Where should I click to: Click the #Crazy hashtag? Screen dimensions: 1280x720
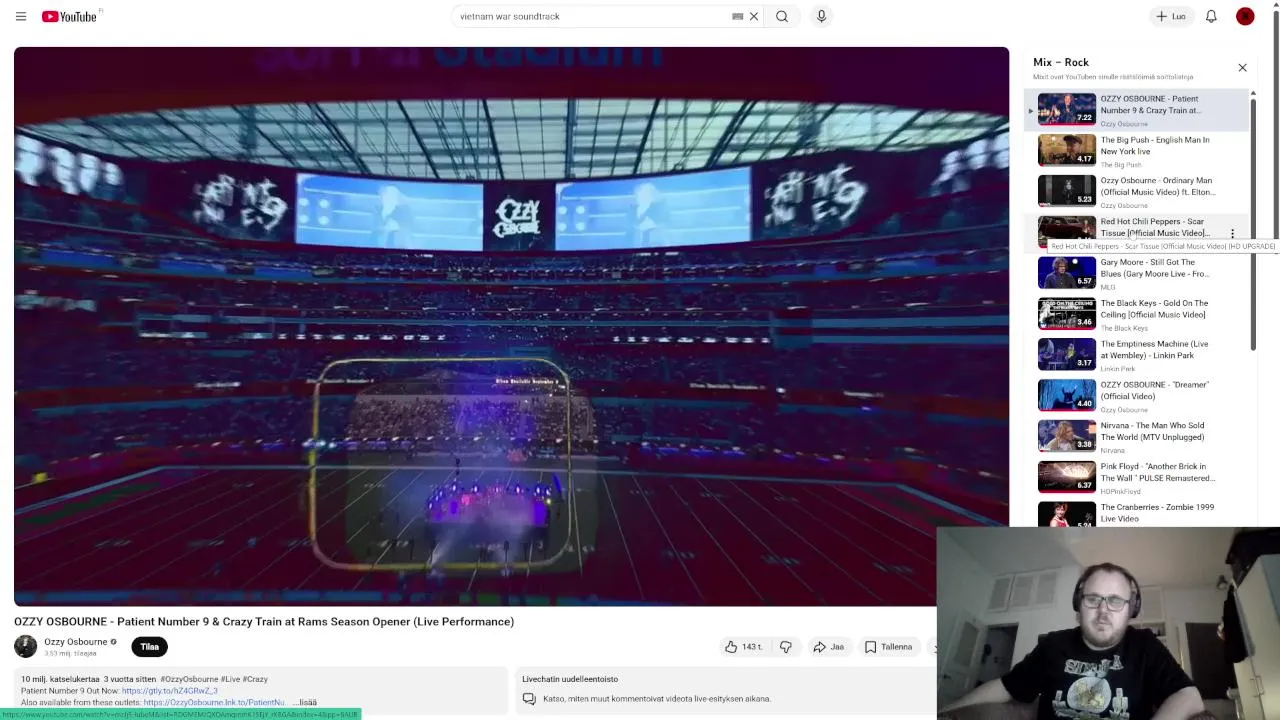tap(255, 679)
